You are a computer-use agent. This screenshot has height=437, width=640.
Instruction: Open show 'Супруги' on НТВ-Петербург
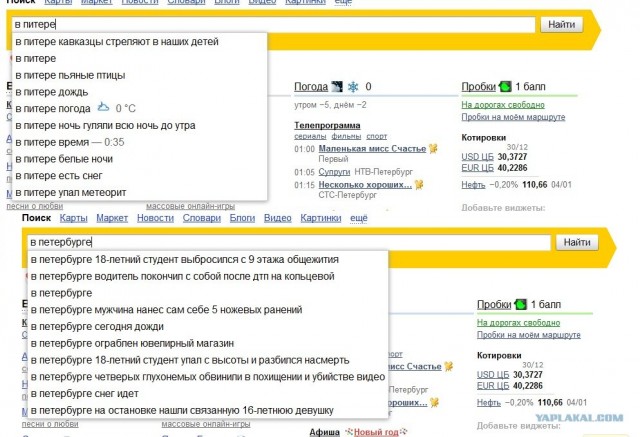[334, 172]
